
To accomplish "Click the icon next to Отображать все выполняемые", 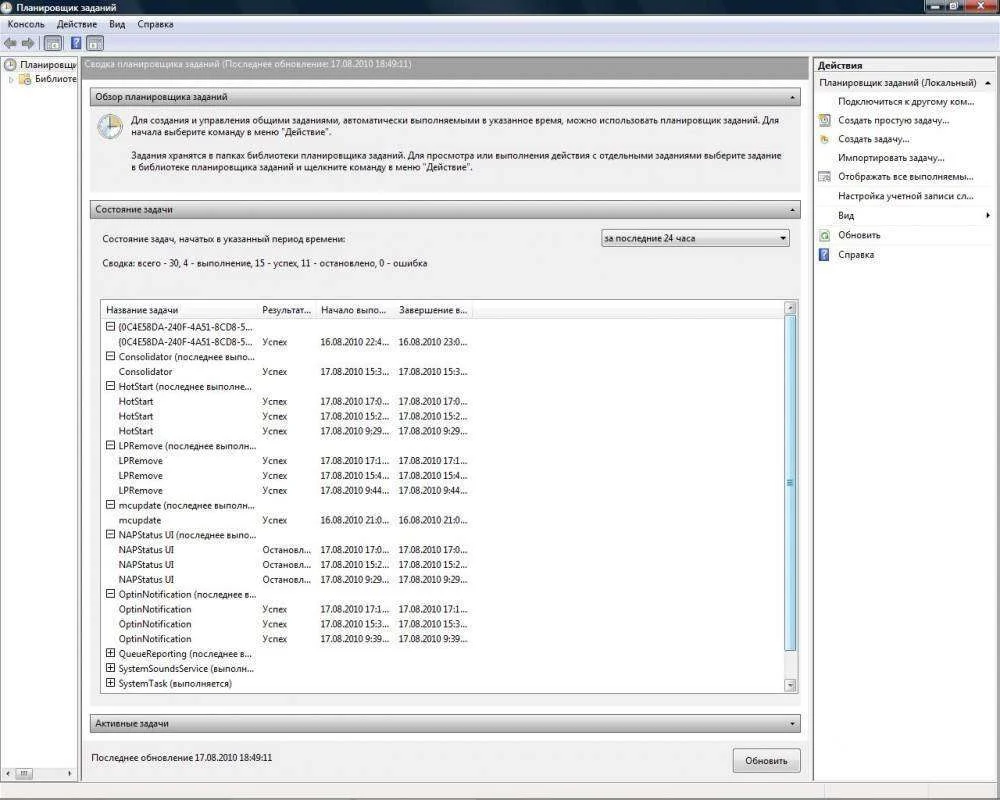I will (x=825, y=177).
